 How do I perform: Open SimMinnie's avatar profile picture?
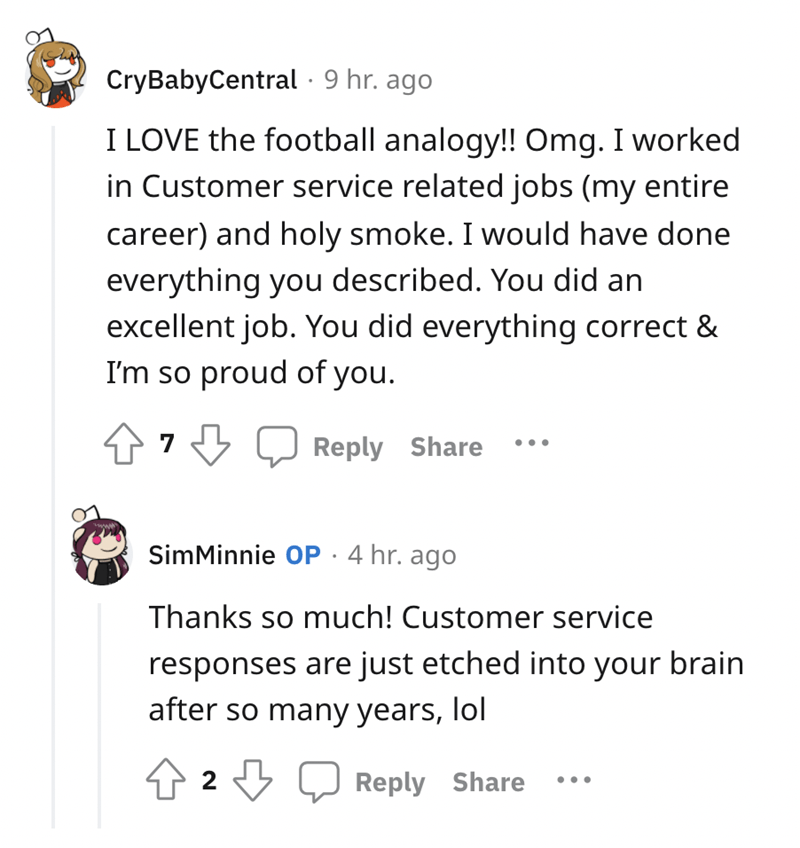pyautogui.click(x=101, y=548)
